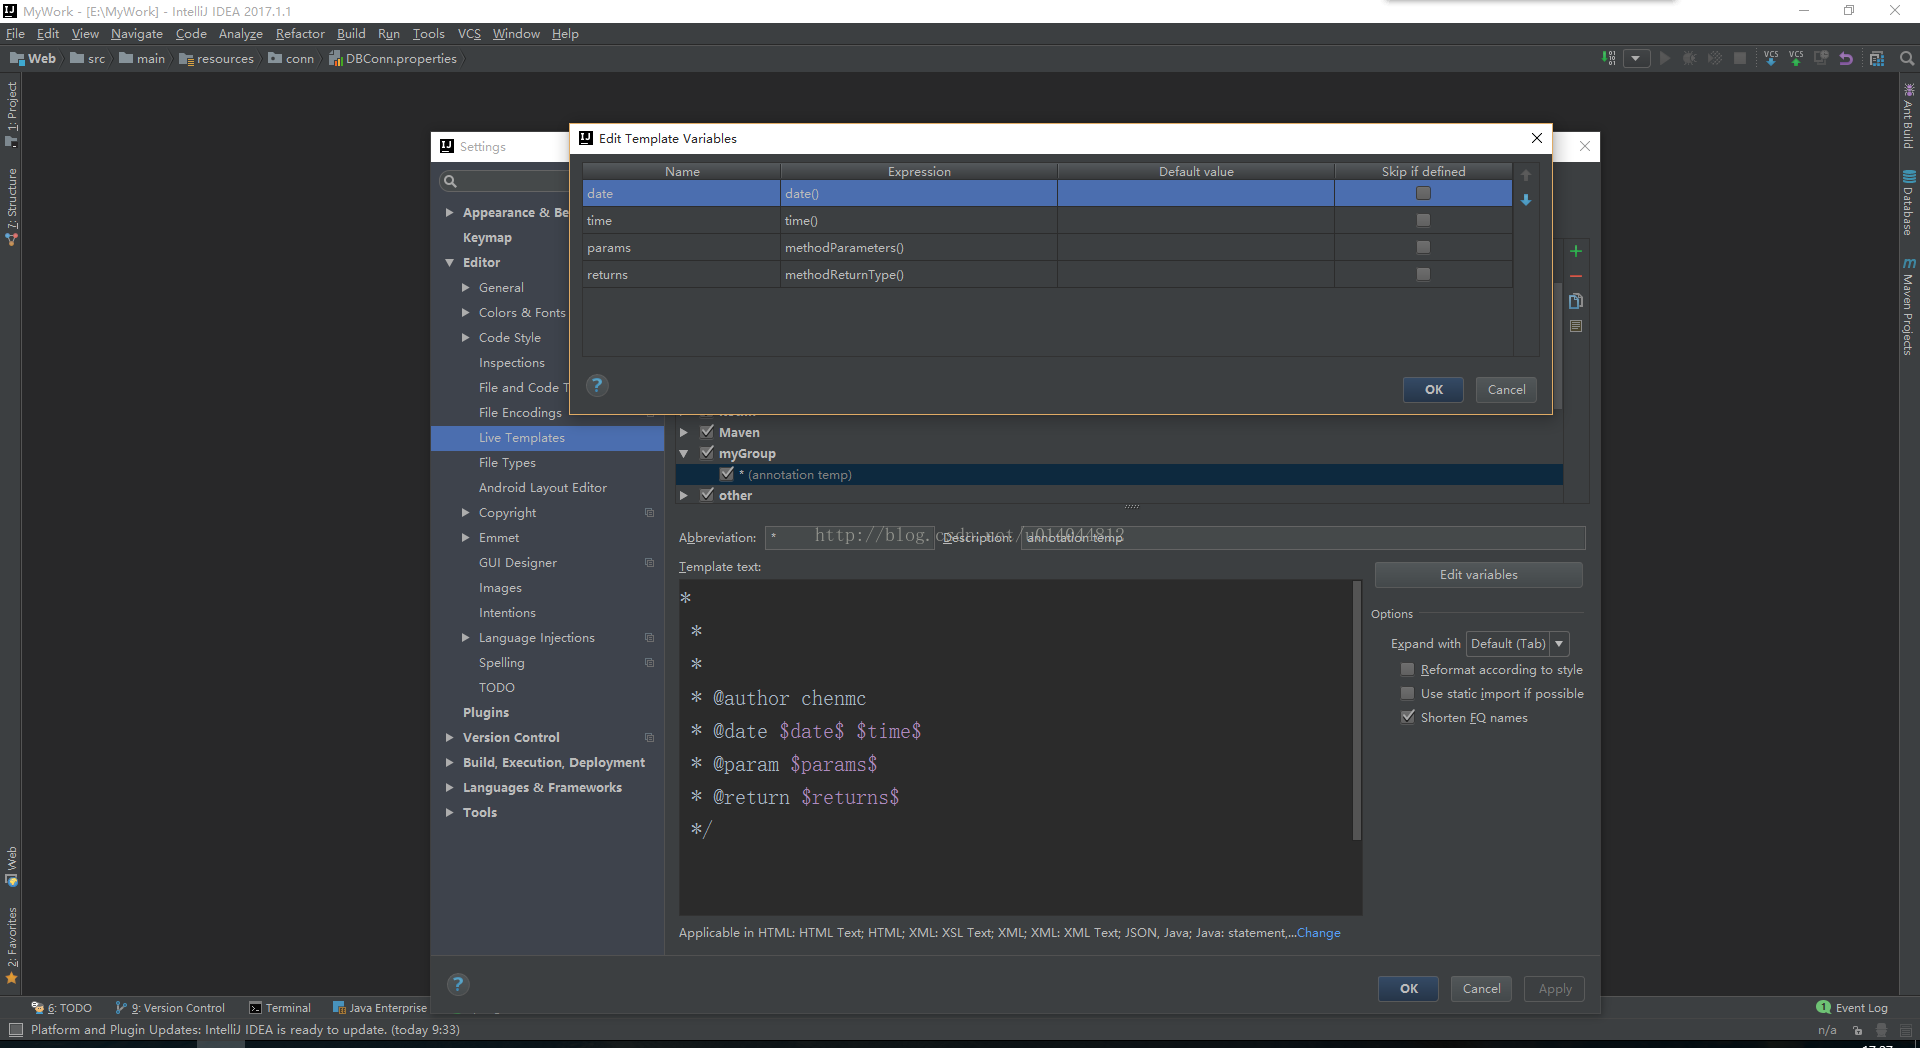Uncheck the Maven template group checkbox

tap(707, 432)
